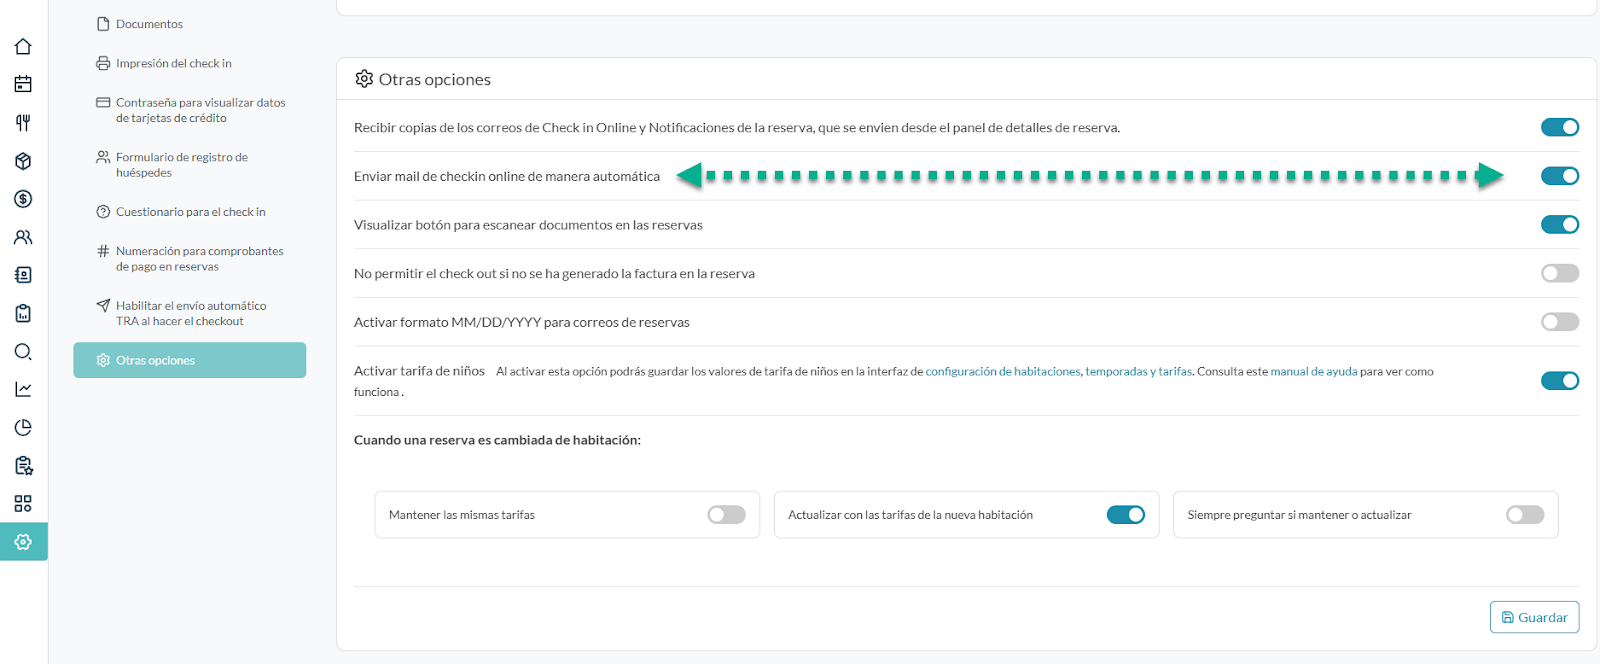This screenshot has height=664, width=1600.
Task: Click the four-squares modules grid icon
Action: click(23, 503)
